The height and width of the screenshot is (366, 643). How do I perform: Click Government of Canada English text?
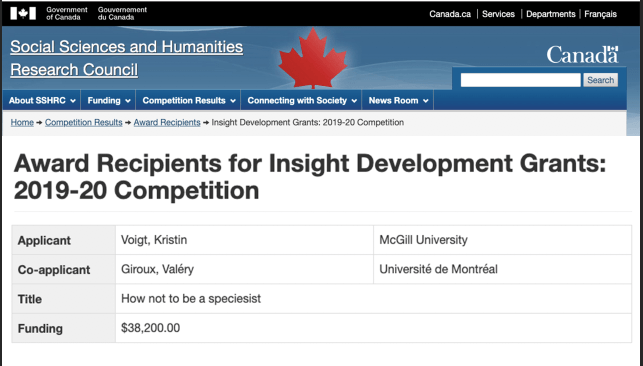(x=67, y=14)
